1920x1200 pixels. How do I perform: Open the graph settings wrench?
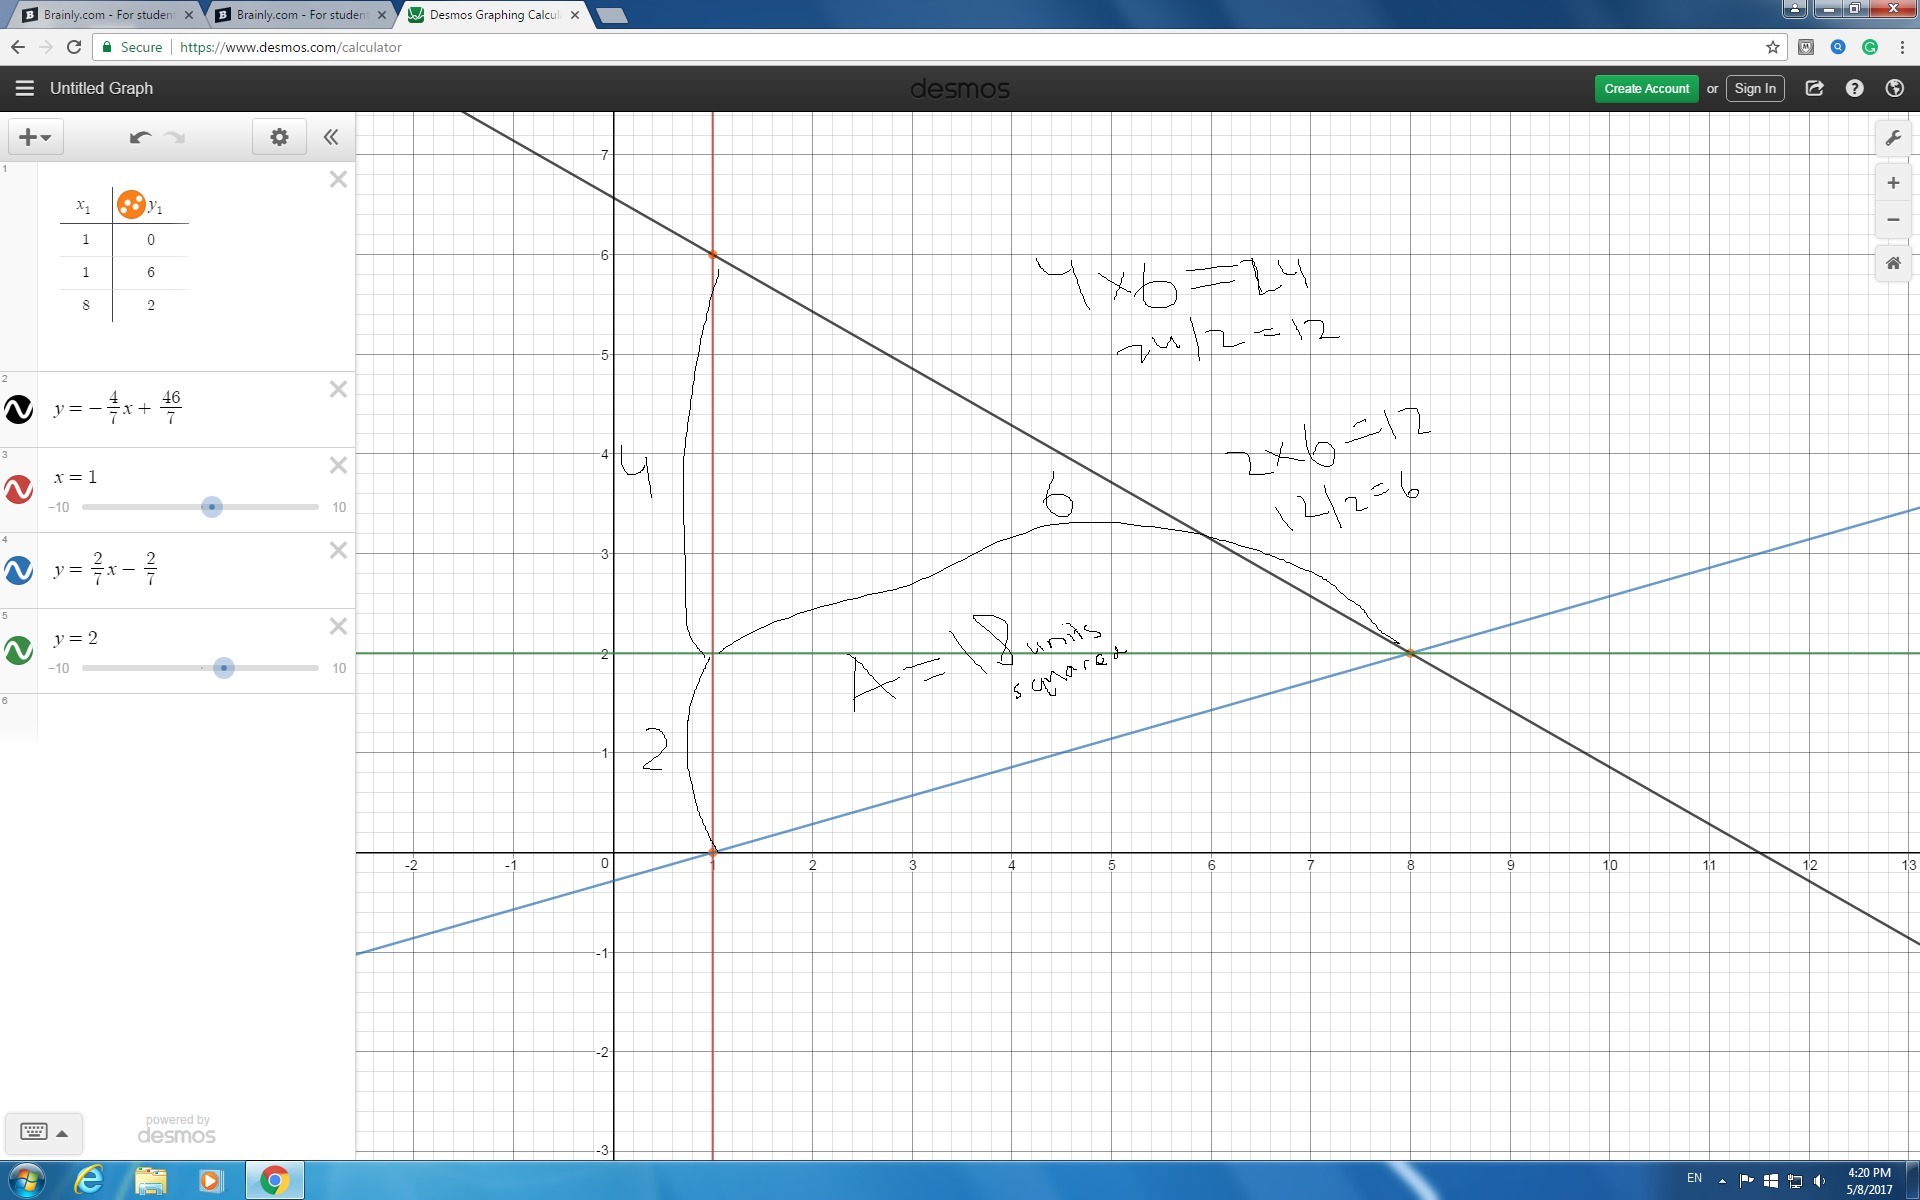click(1893, 138)
